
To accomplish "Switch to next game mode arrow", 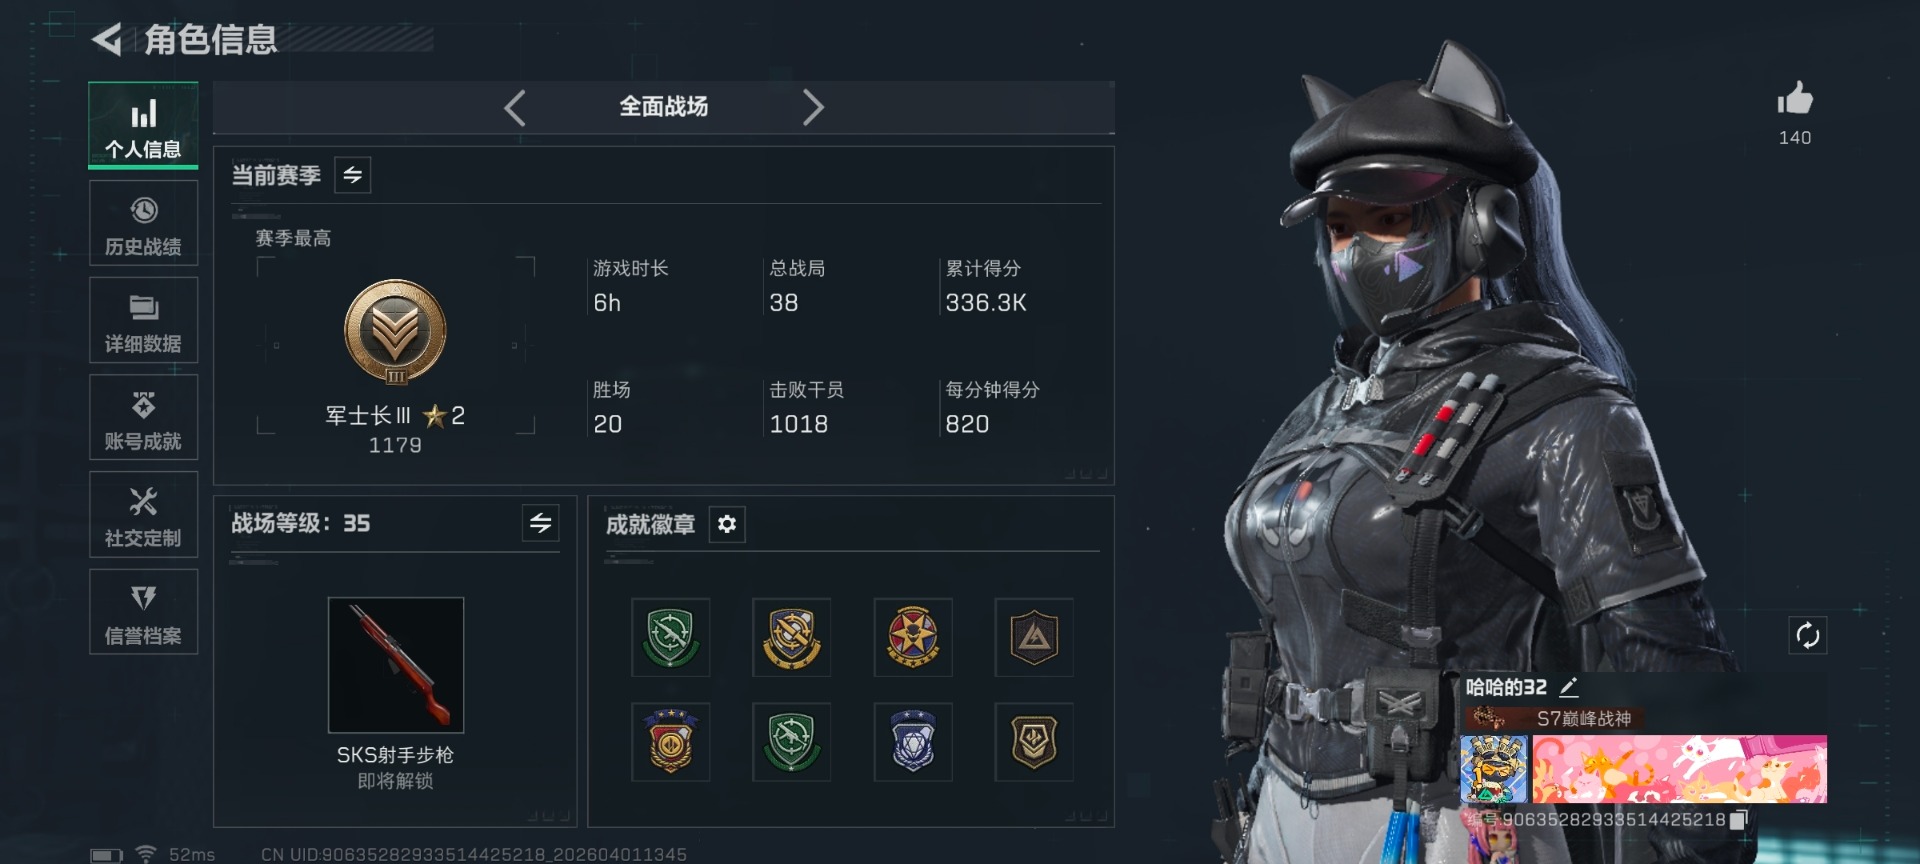I will [813, 107].
